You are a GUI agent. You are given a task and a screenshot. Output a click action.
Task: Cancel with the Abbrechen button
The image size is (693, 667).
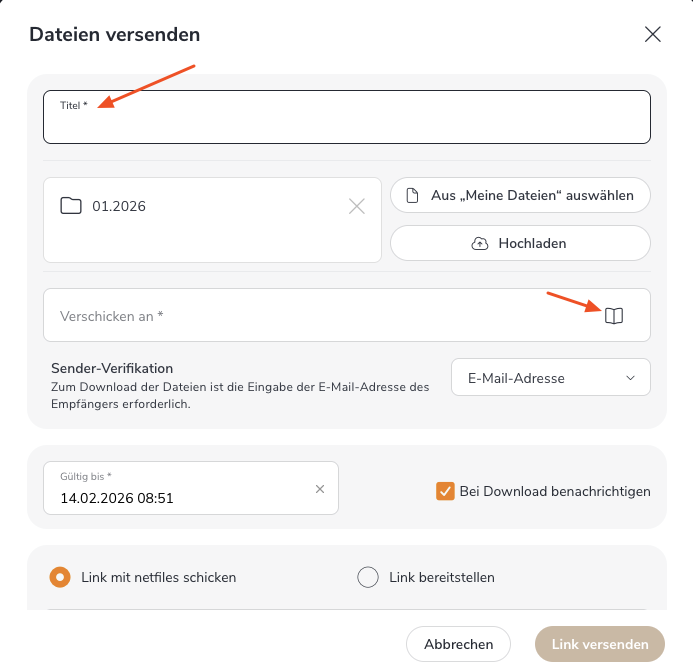tap(458, 644)
